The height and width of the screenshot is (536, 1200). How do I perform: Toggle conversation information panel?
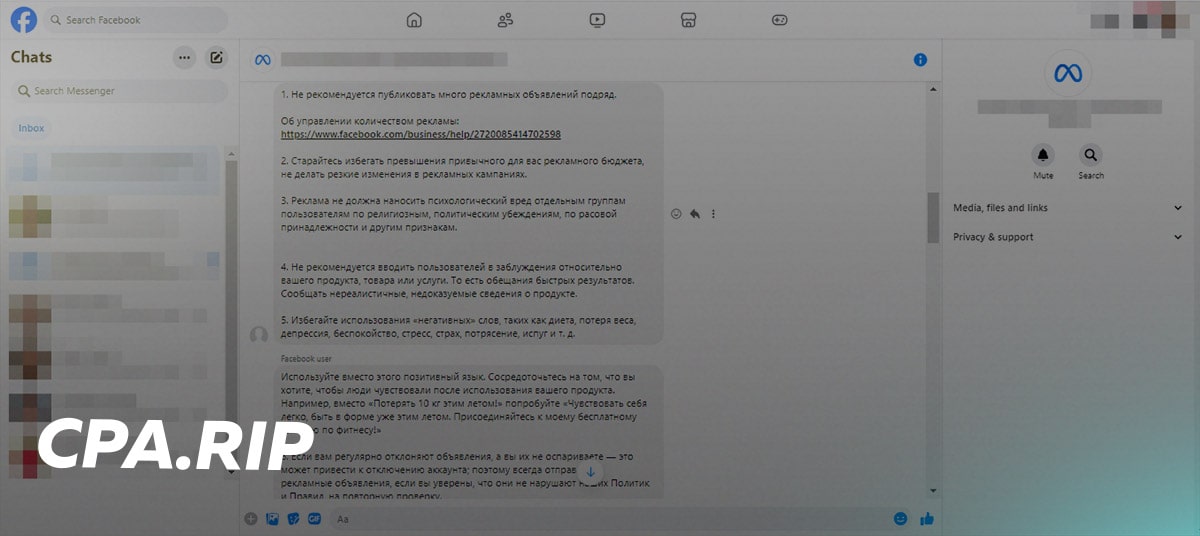921,60
